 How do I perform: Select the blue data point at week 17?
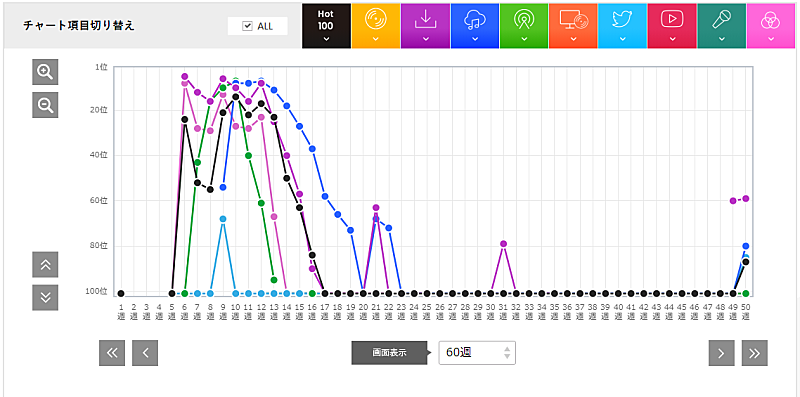point(325,196)
